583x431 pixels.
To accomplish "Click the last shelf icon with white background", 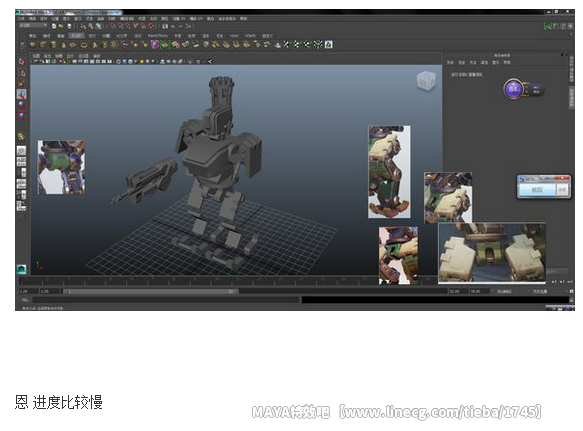I will (x=328, y=45).
